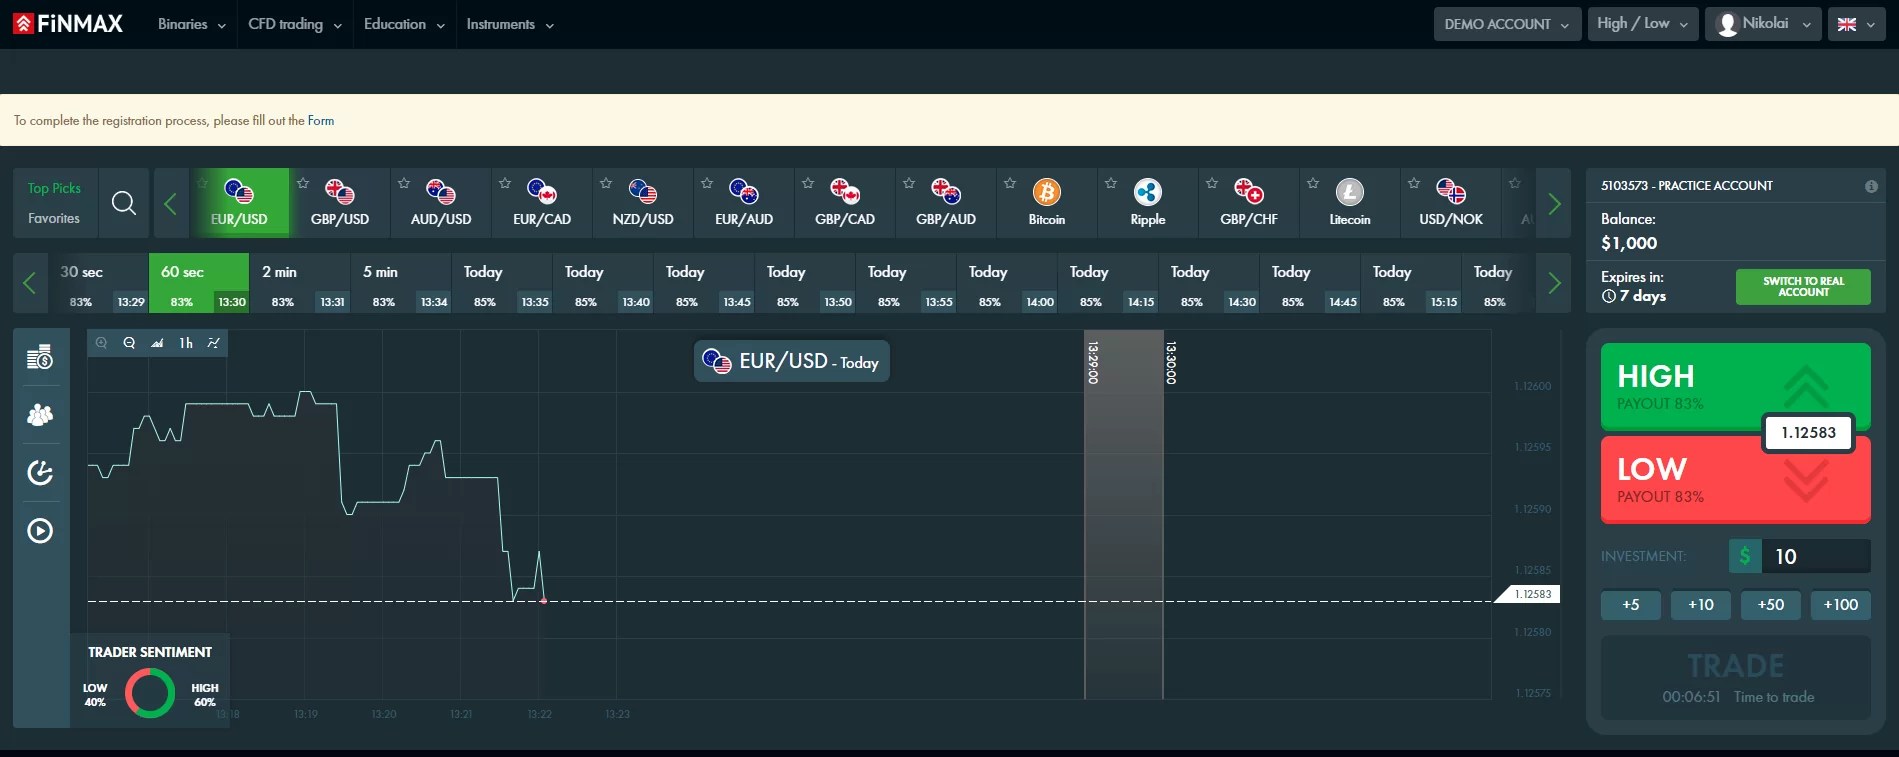This screenshot has width=1899, height=757.
Task: Set chart timeframe to 1h
Action: pos(186,343)
